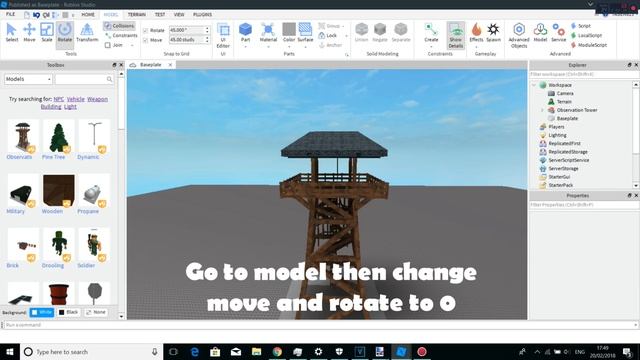This screenshot has width=640, height=360.
Task: Switch to the VIEW ribbon tab
Action: click(x=179, y=15)
